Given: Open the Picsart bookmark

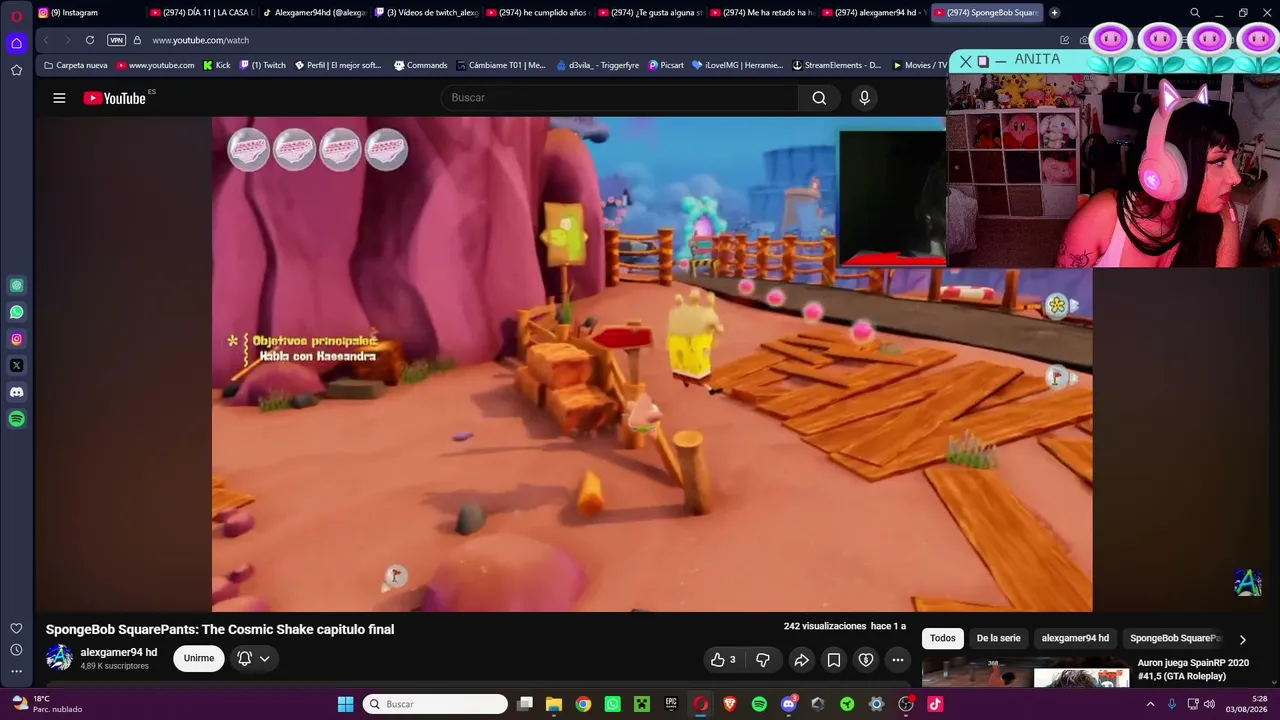Looking at the screenshot, I should click(x=666, y=65).
